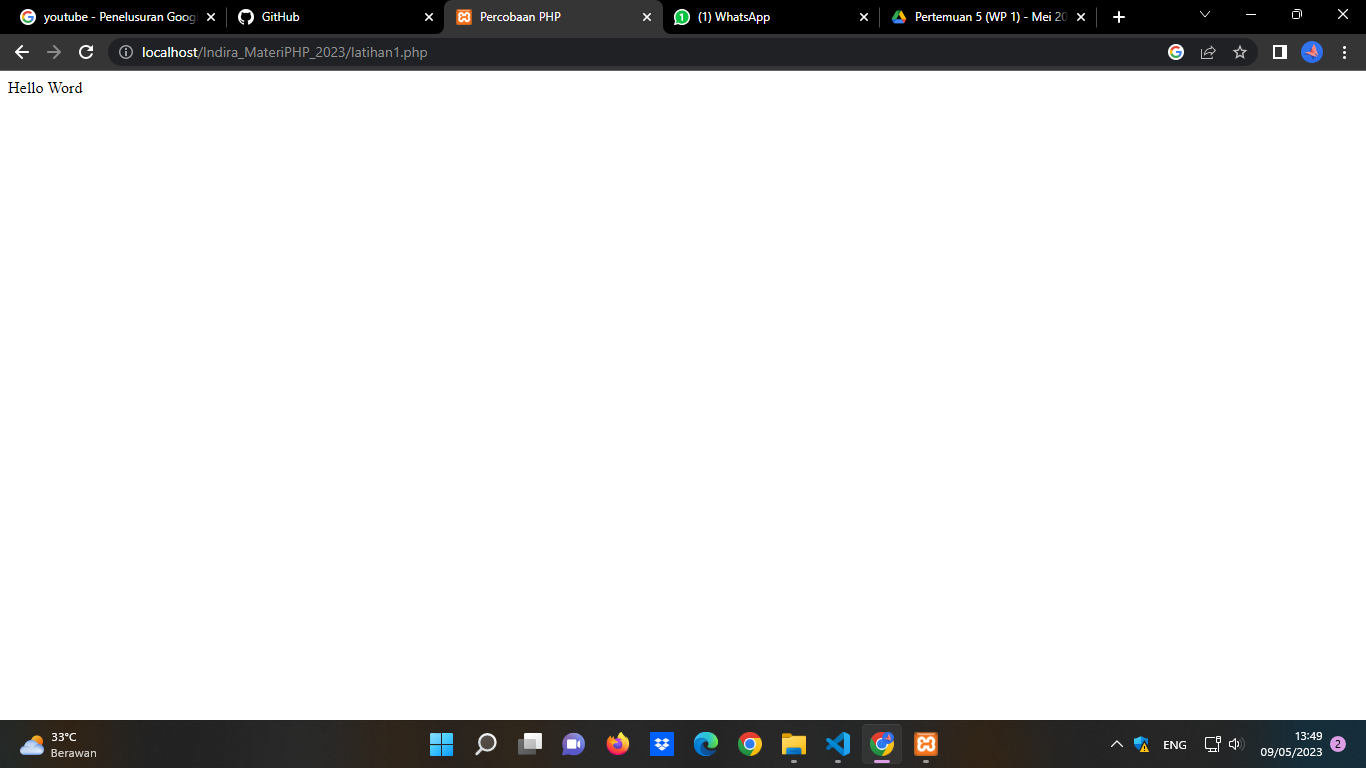The image size is (1366, 768).
Task: Open the hidden icons chevron in the system tray
Action: tap(1116, 744)
